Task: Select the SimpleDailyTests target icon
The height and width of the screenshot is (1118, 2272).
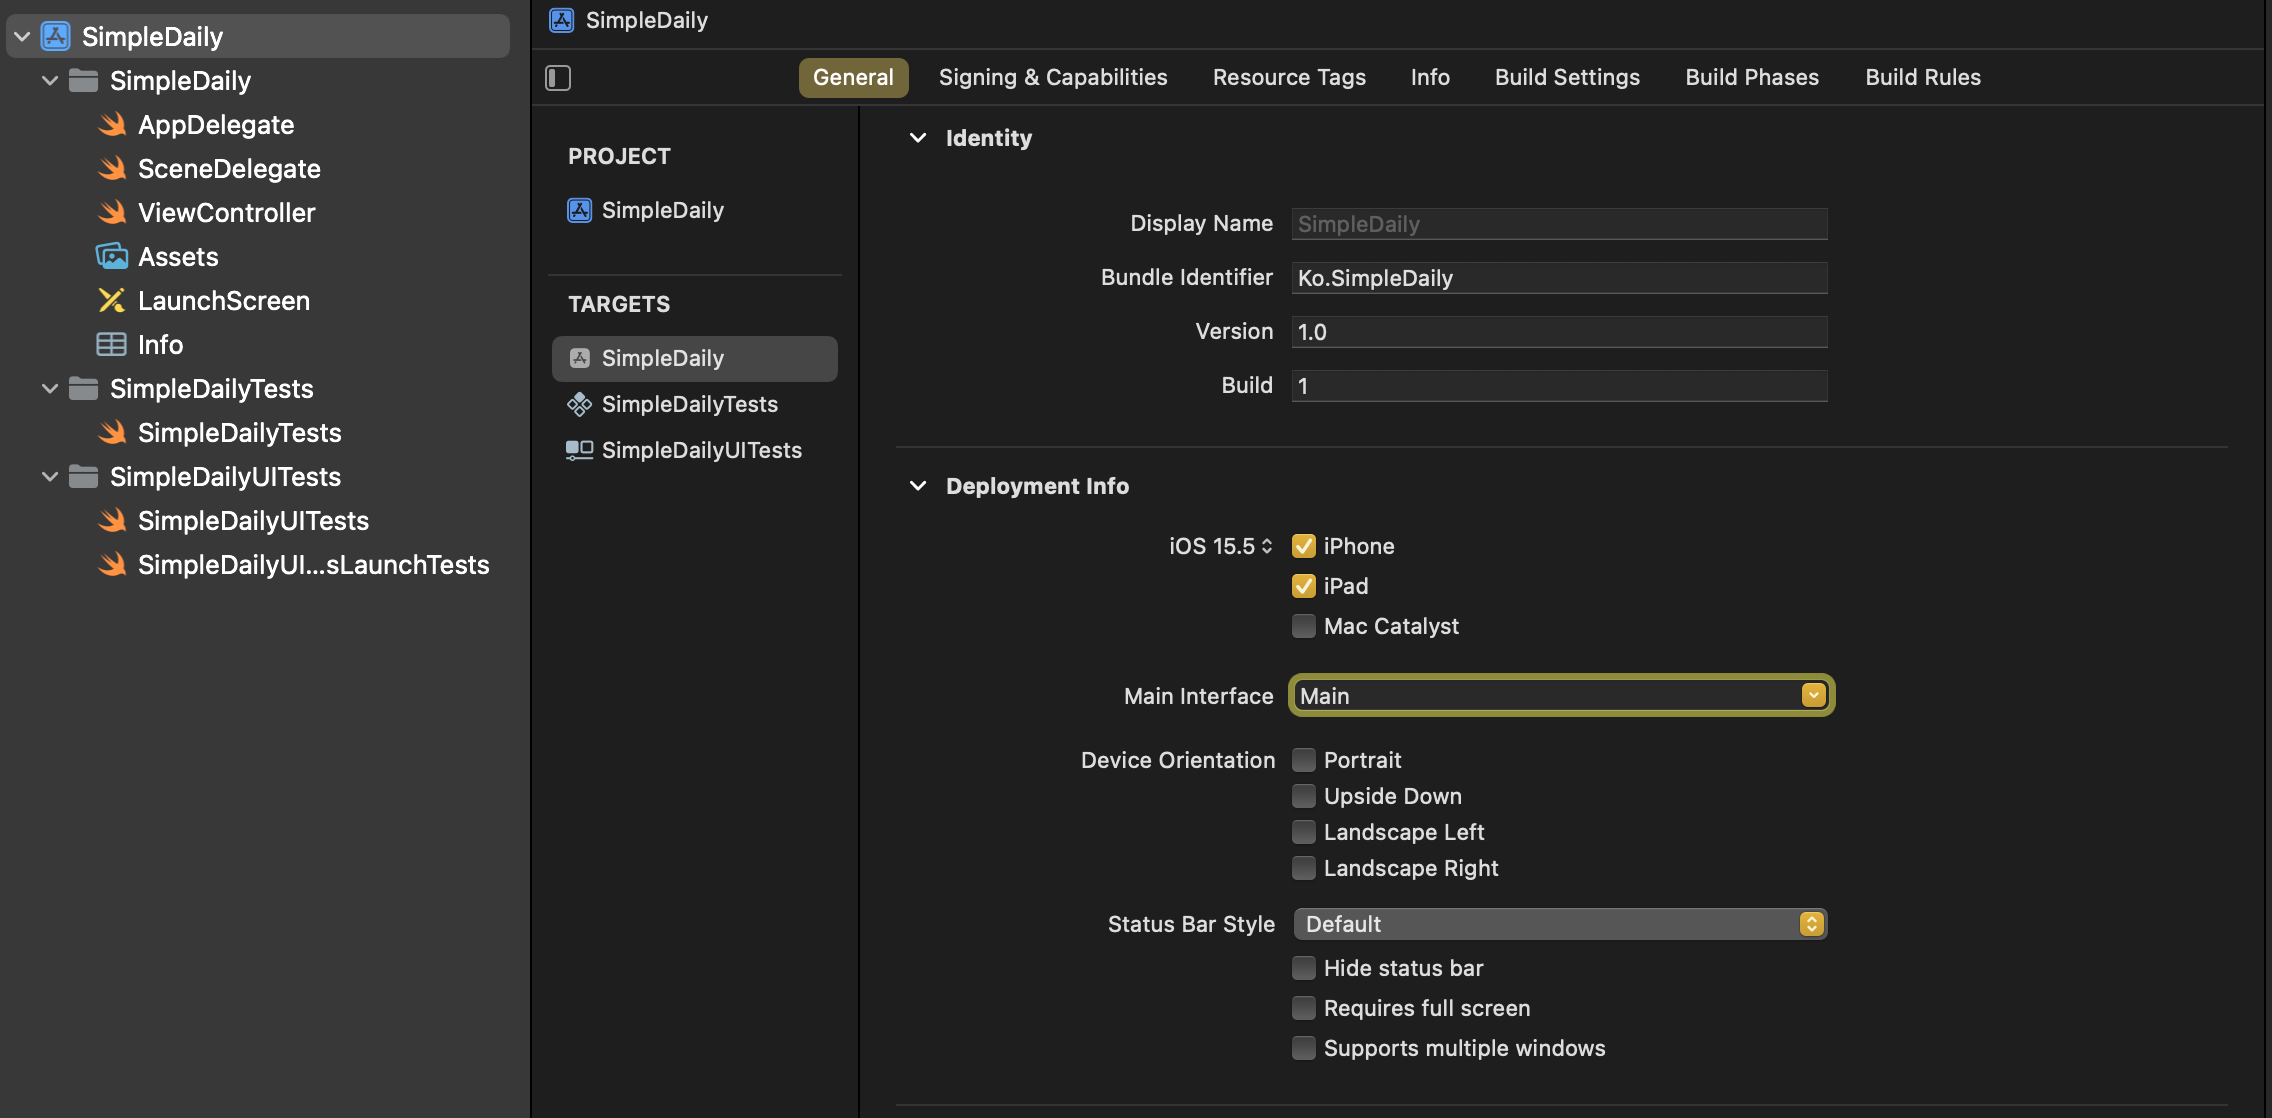Action: tap(579, 404)
